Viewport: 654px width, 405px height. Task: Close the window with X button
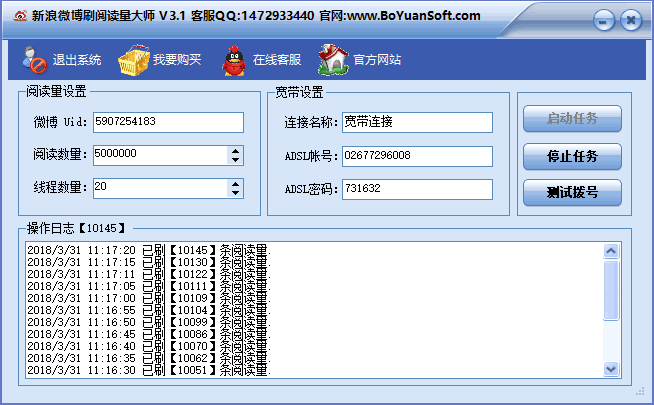tap(631, 20)
